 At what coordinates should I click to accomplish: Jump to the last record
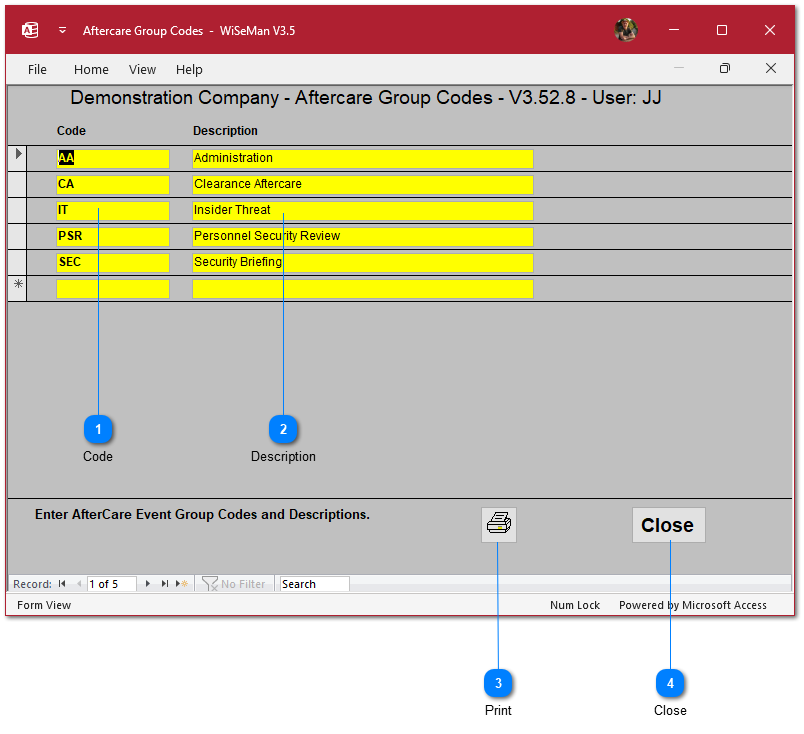click(x=165, y=584)
